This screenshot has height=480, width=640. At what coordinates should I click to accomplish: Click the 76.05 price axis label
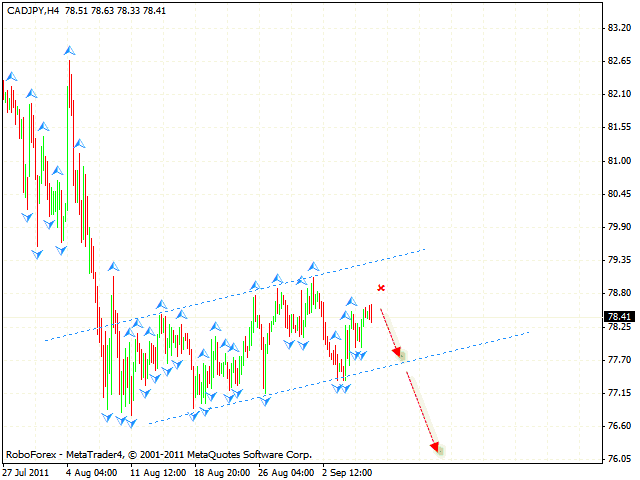(x=619, y=459)
